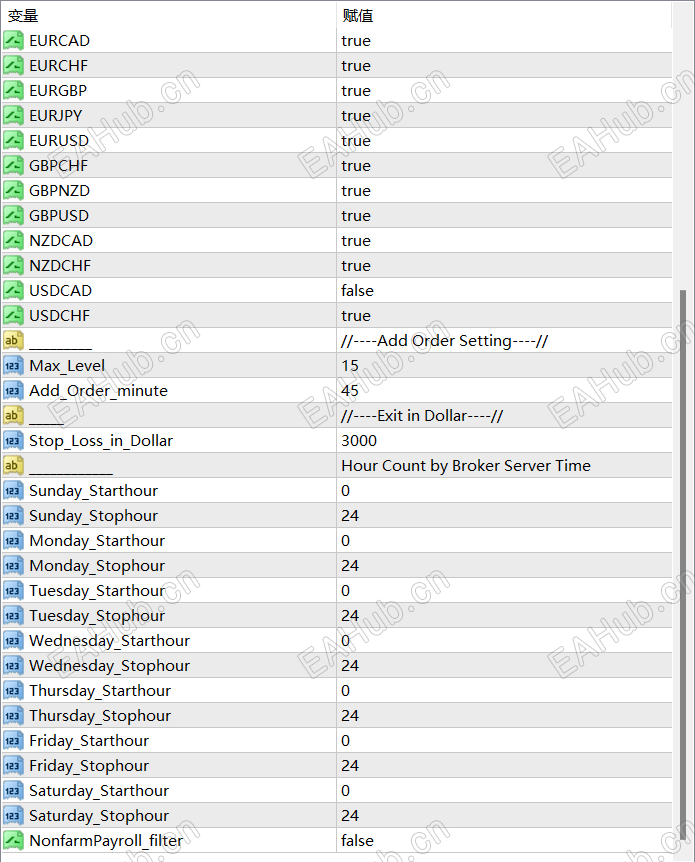Image resolution: width=695 pixels, height=862 pixels.
Task: Select the Max_Level value 15
Action: [x=350, y=366]
